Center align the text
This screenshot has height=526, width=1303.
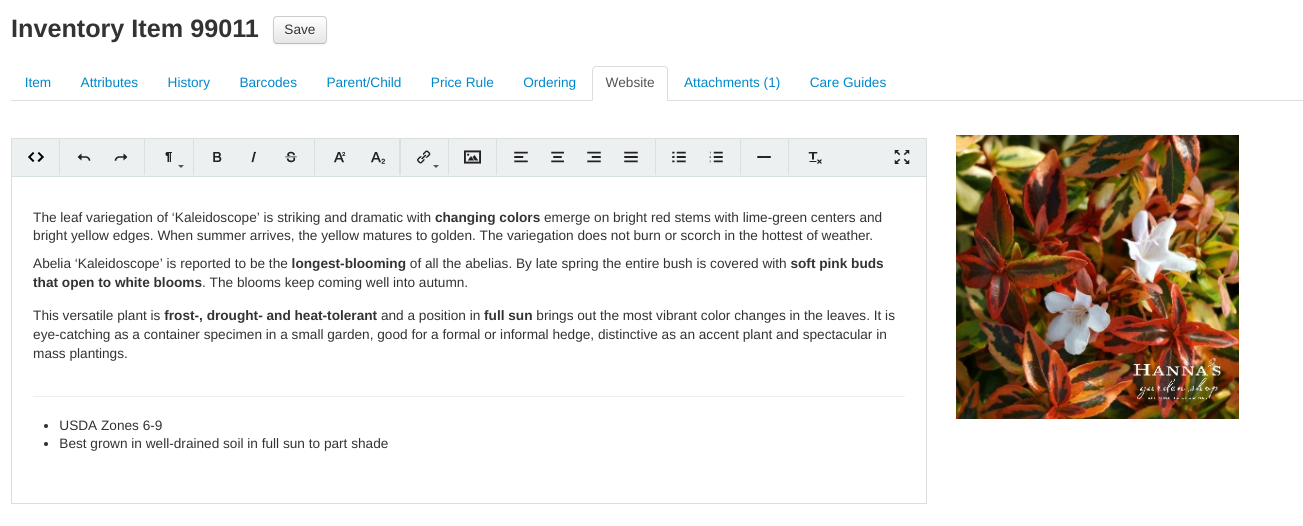(x=558, y=157)
